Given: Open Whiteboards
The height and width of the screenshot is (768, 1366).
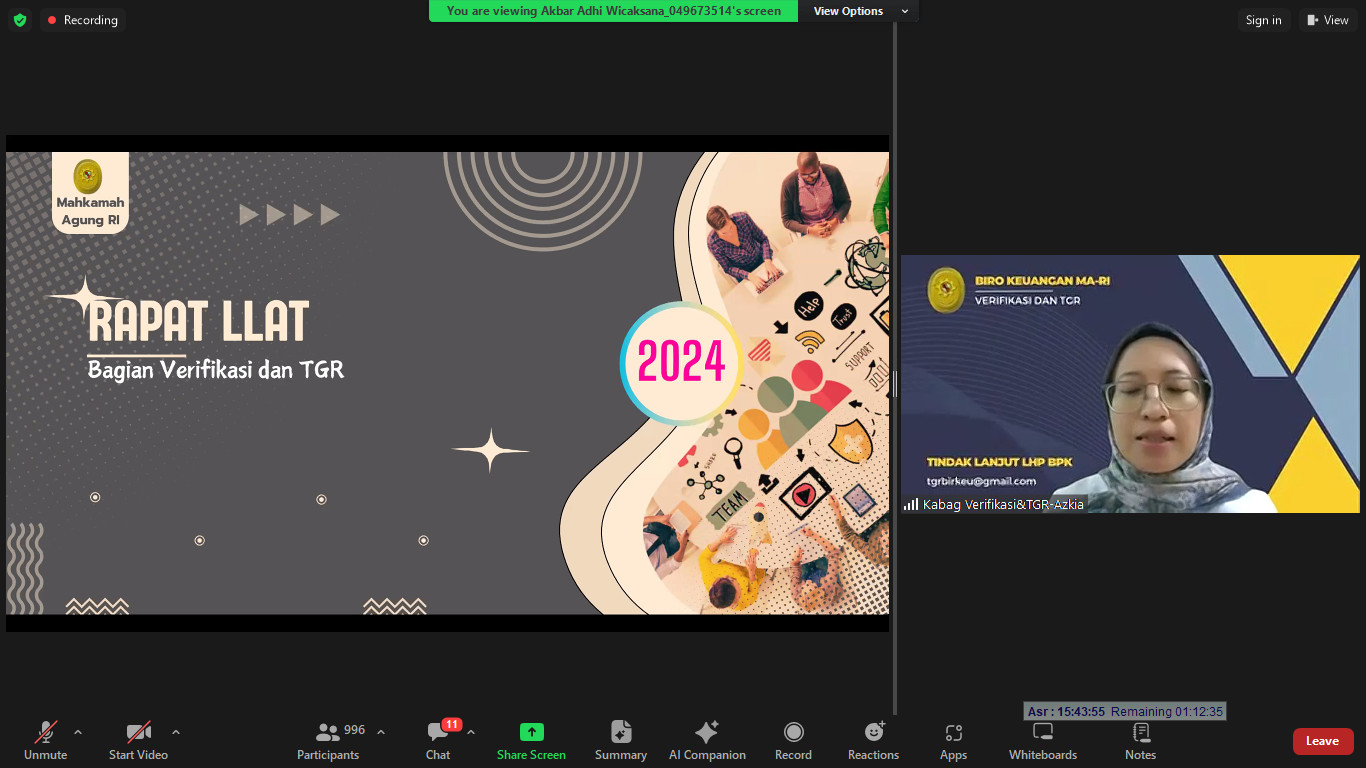Looking at the screenshot, I should tap(1043, 741).
